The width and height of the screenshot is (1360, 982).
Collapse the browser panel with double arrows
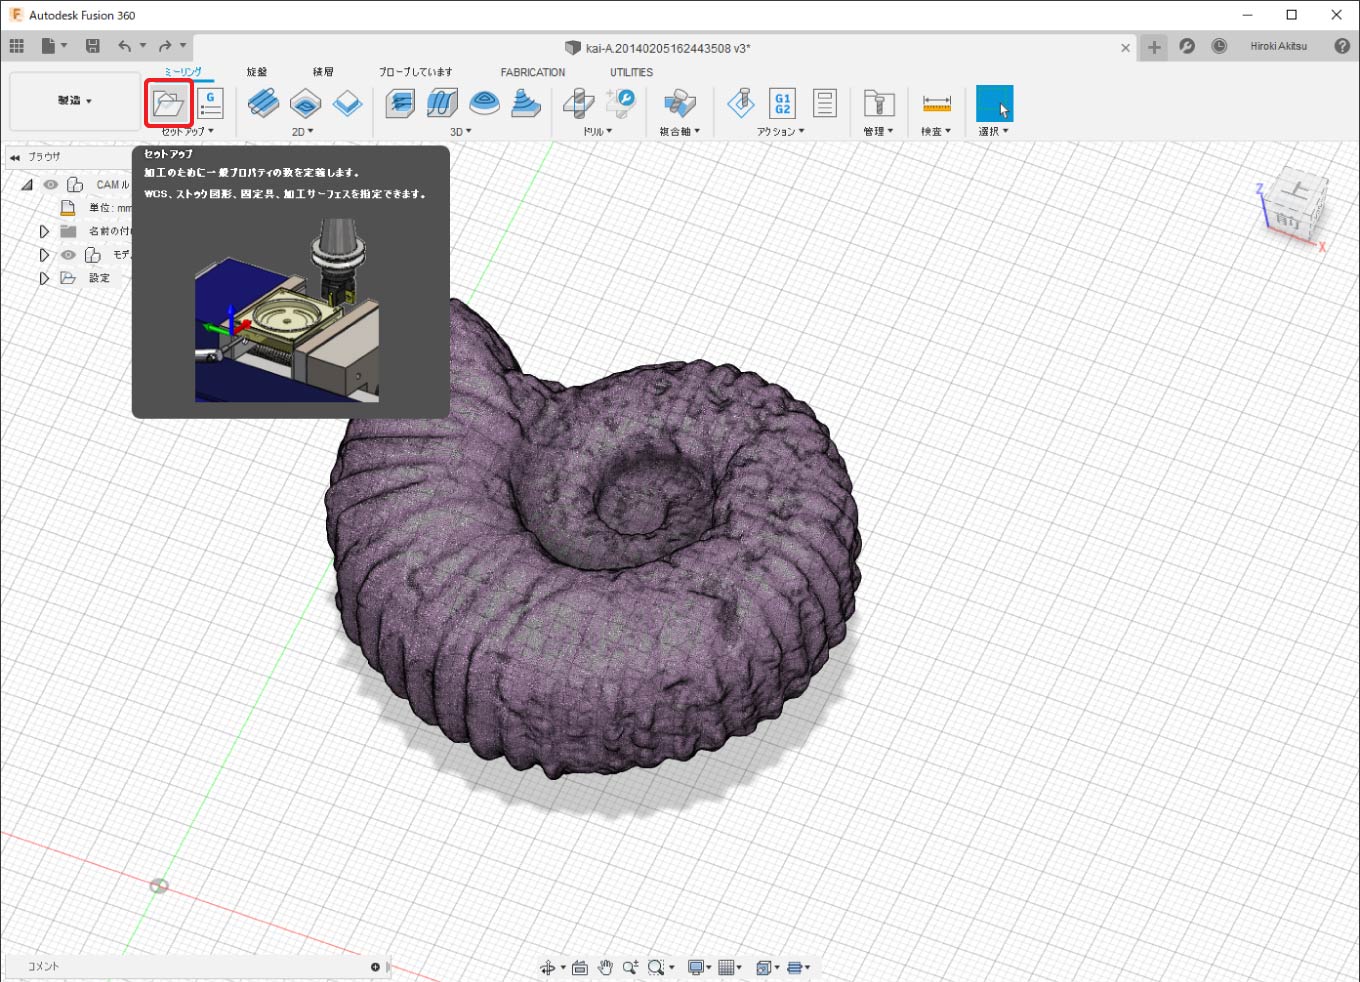(15, 157)
